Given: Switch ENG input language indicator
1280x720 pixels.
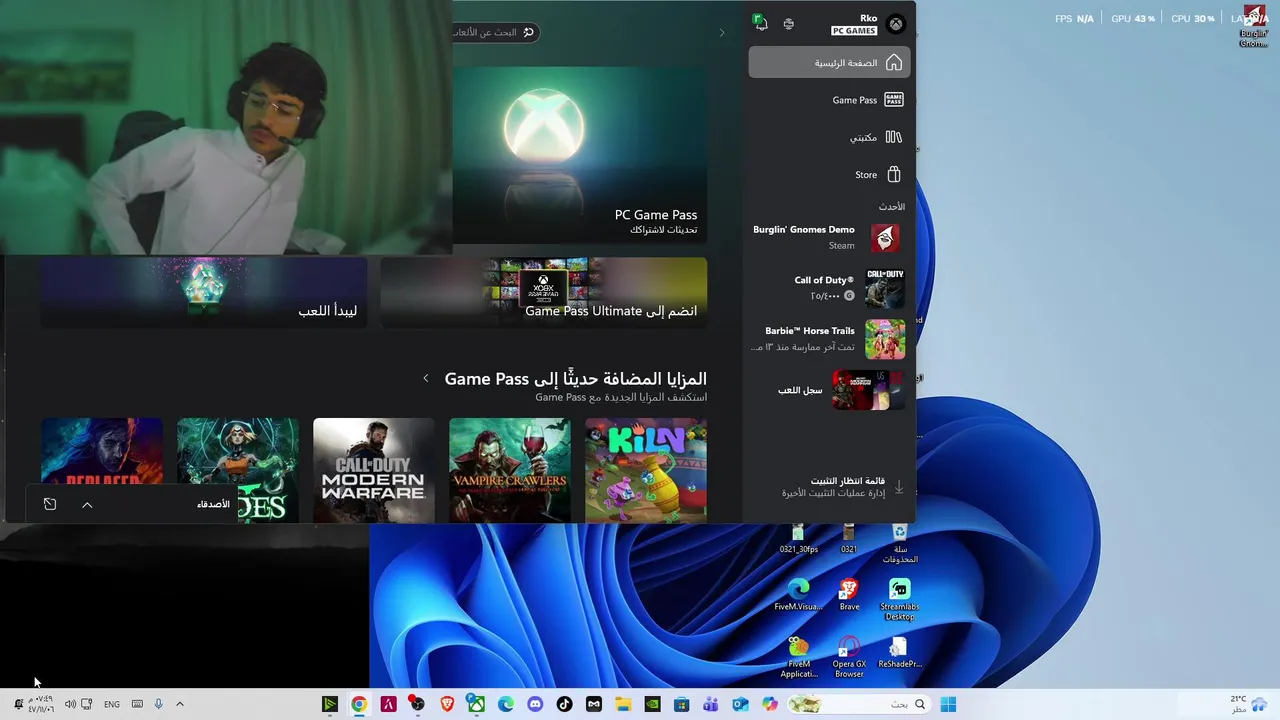Looking at the screenshot, I should 112,704.
